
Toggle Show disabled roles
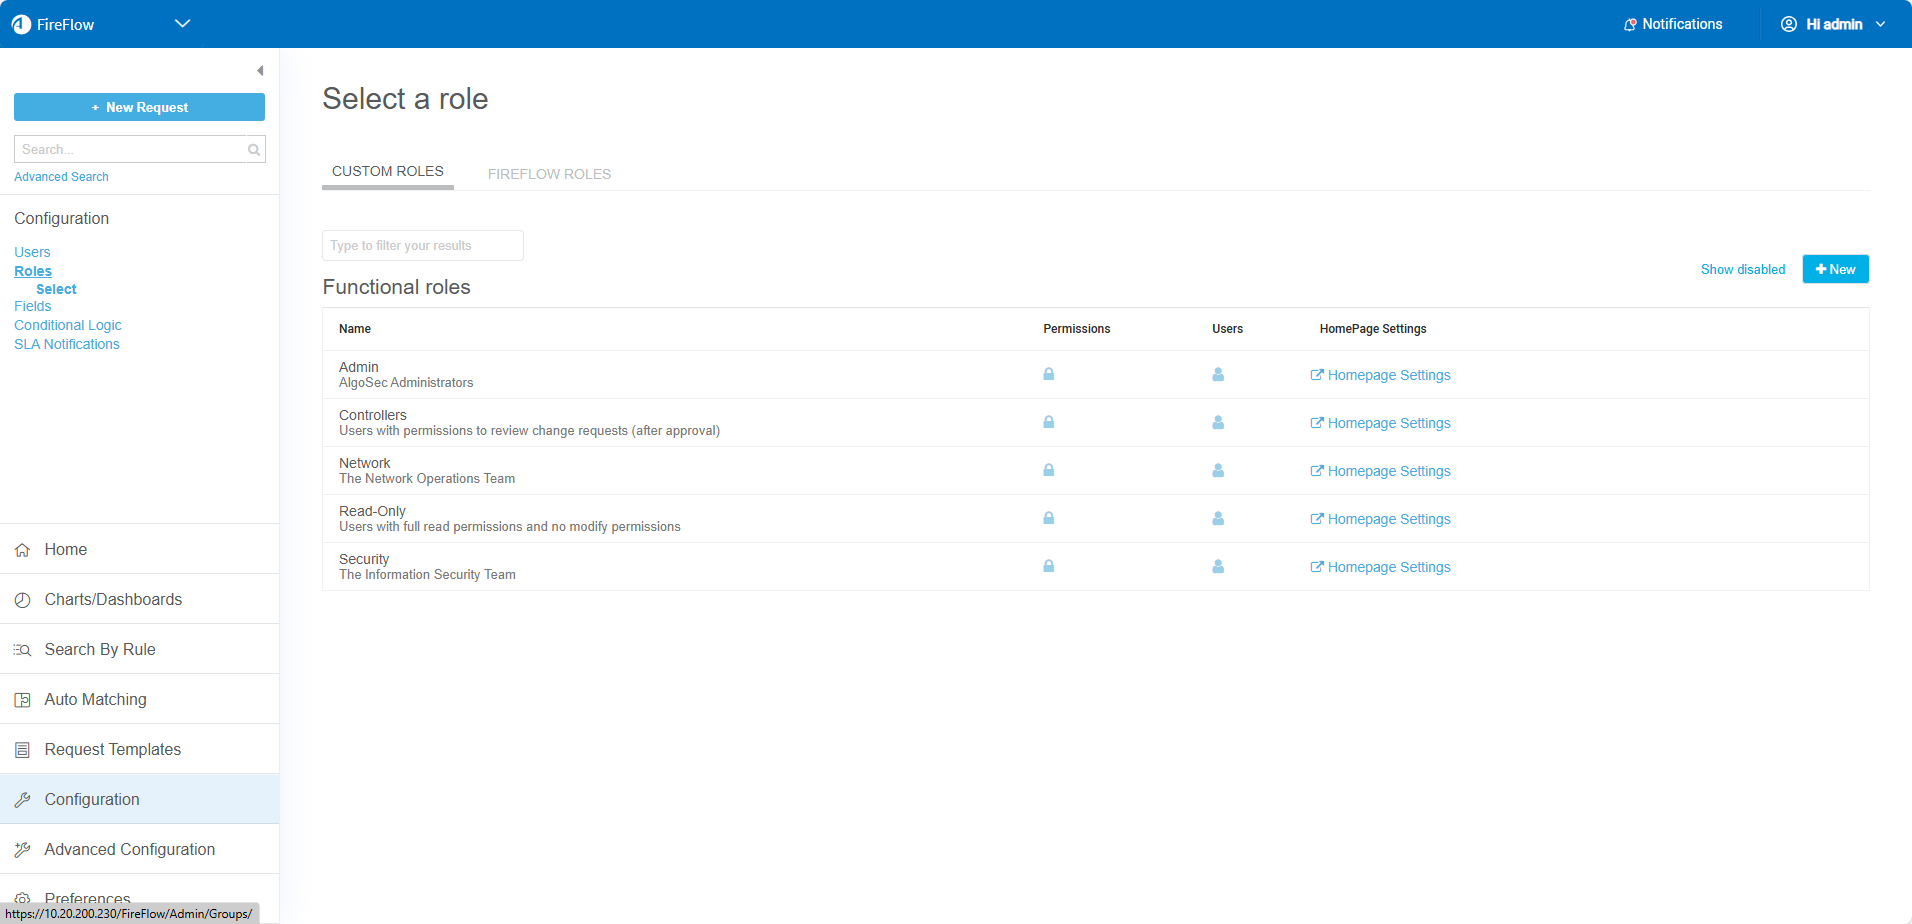click(1742, 269)
